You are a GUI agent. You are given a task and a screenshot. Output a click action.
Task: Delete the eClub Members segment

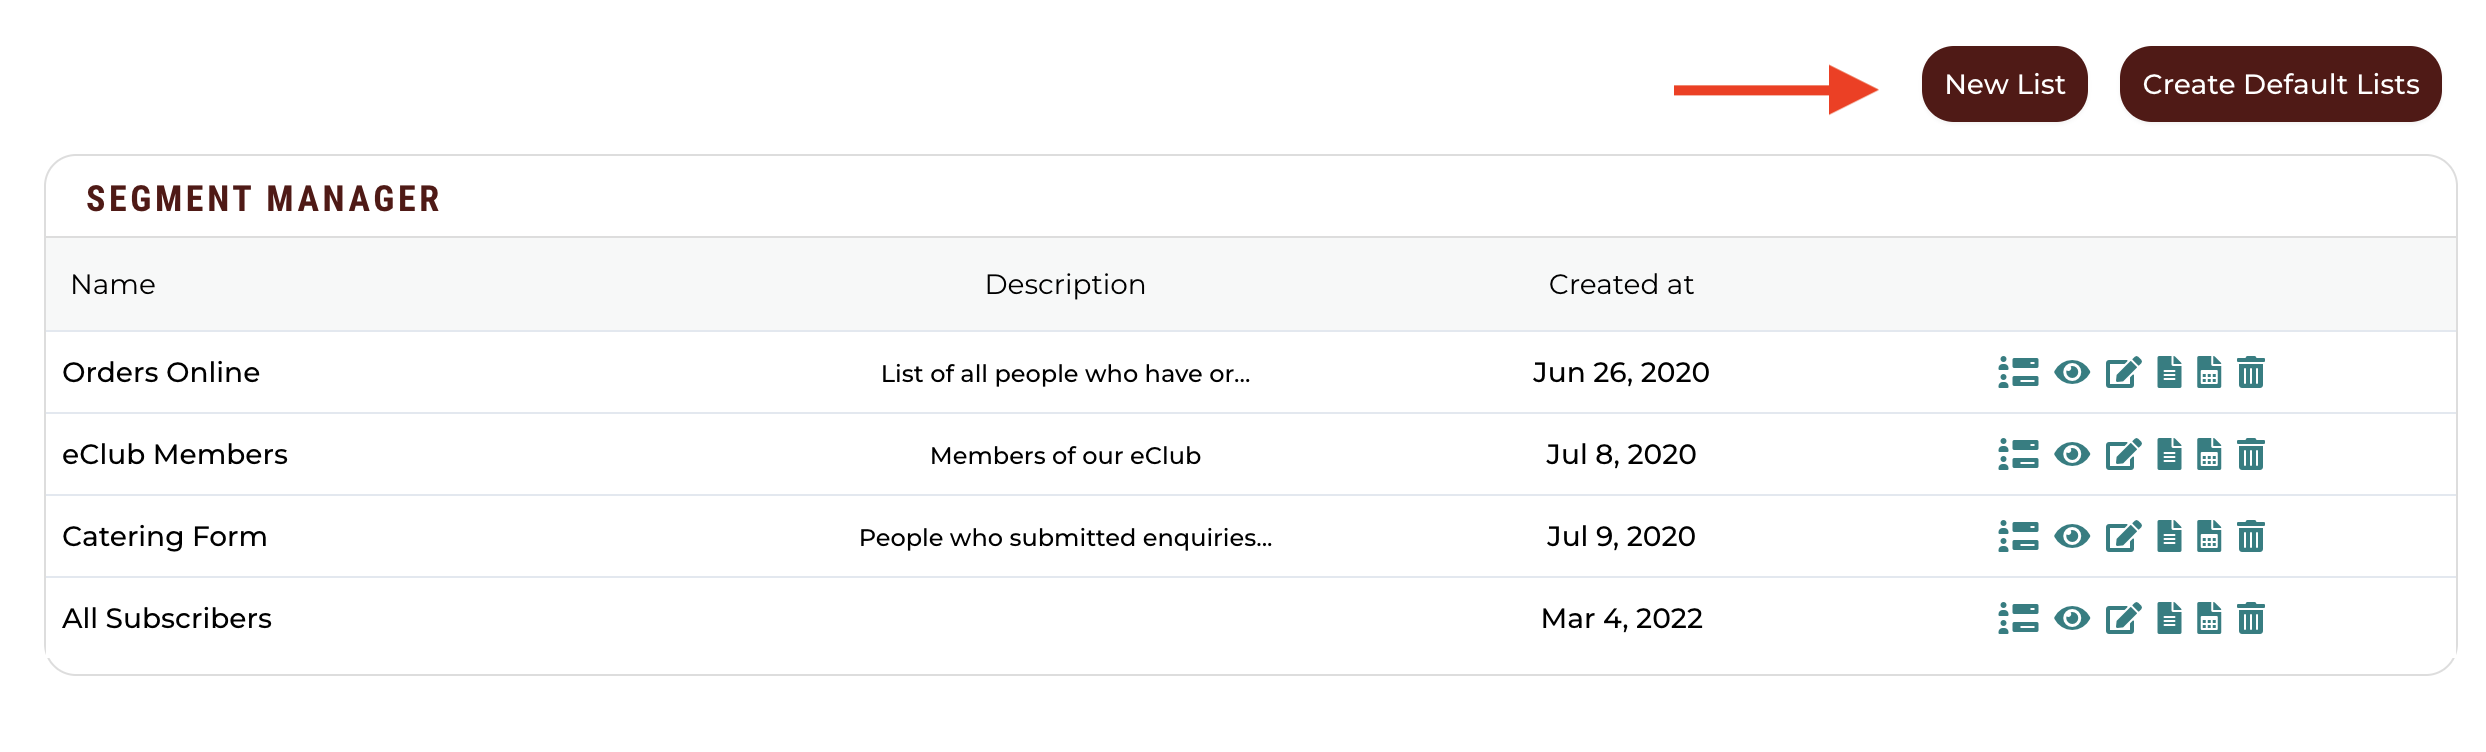tap(2250, 454)
